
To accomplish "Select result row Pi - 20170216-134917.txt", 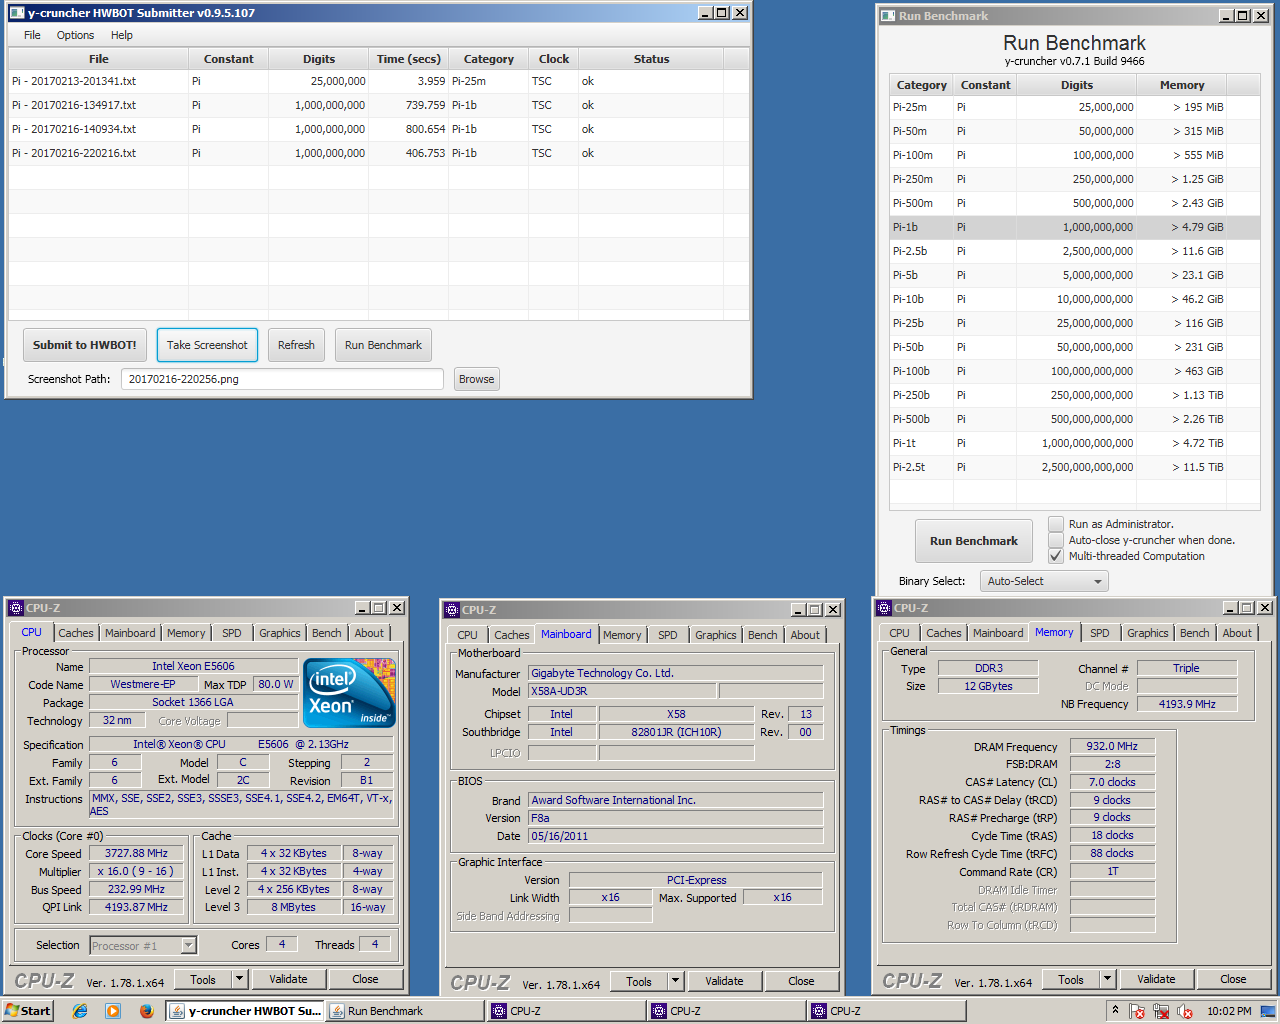I will coord(378,105).
